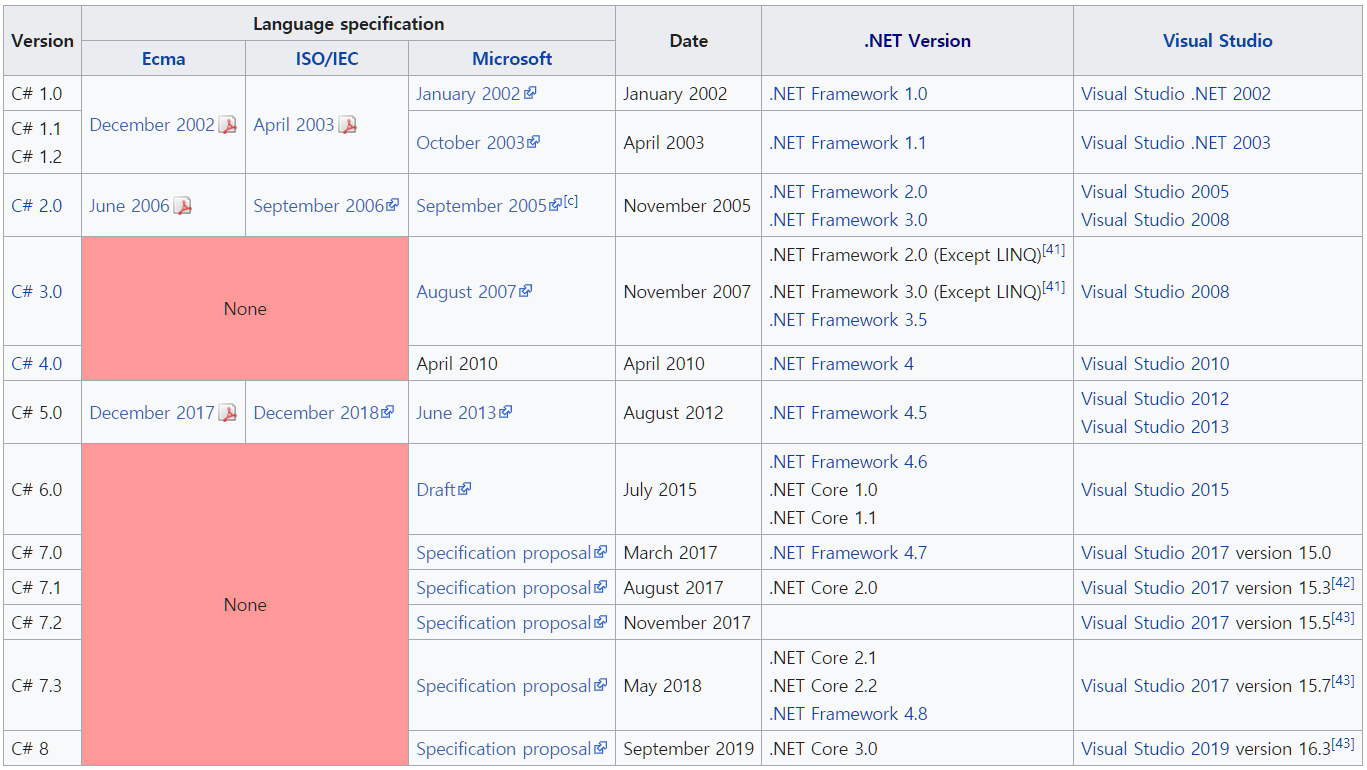Open .NET Framework 2.0 link in C# 2.0 row

click(x=848, y=192)
